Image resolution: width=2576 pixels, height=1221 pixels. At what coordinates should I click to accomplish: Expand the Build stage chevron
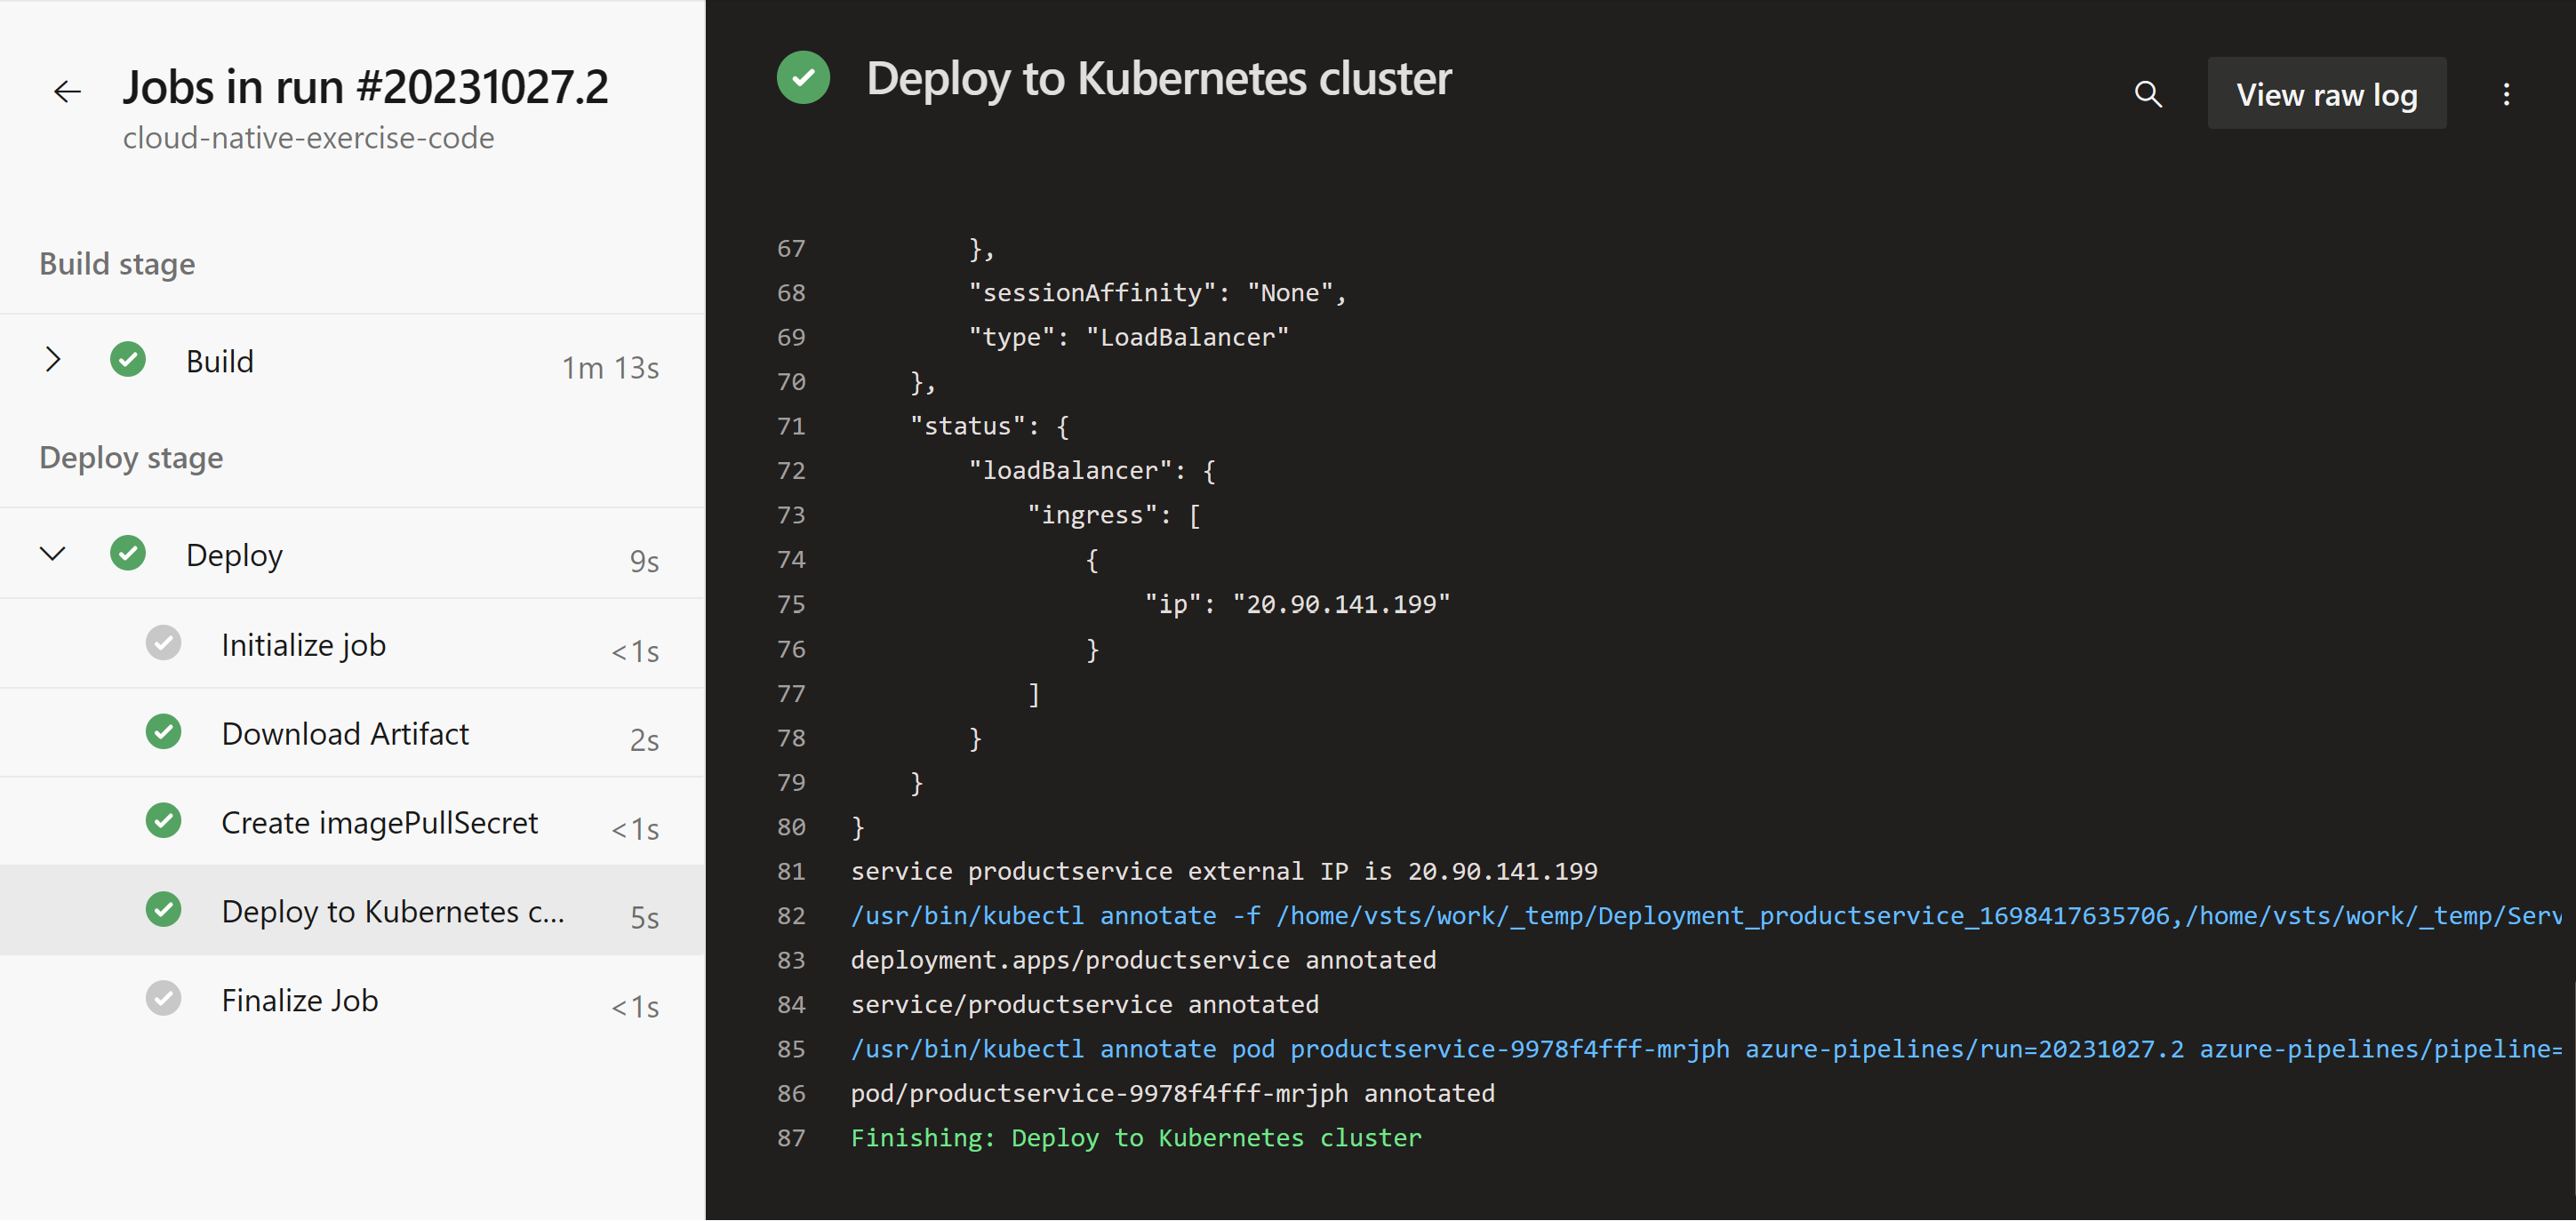[53, 359]
